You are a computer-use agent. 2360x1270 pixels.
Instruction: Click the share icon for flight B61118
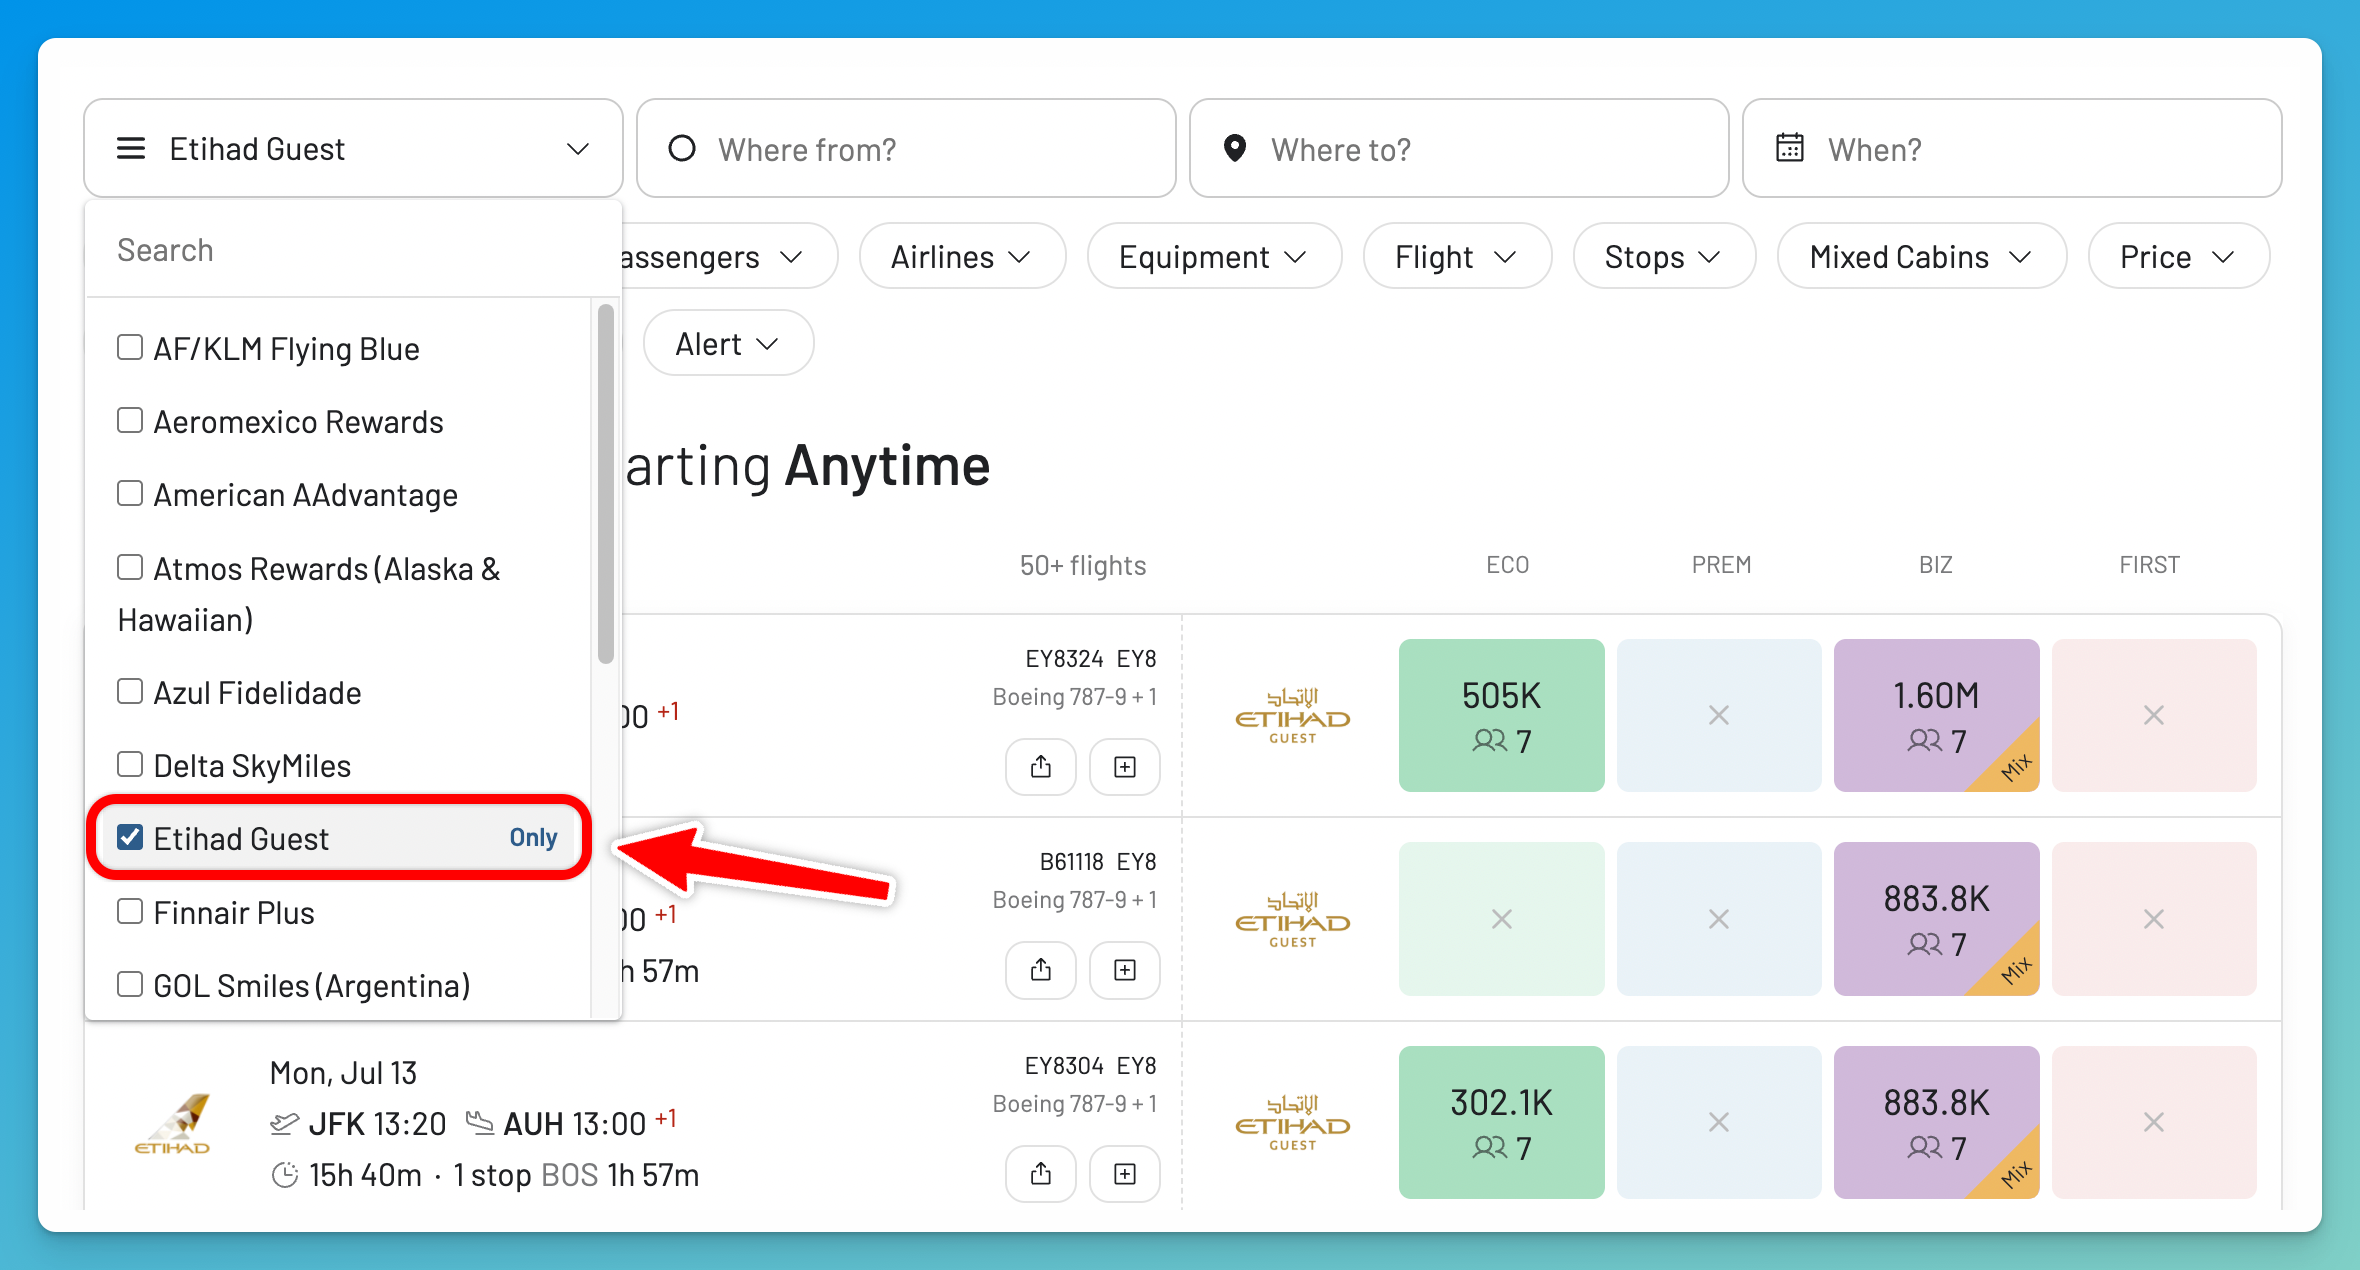pyautogui.click(x=1041, y=970)
